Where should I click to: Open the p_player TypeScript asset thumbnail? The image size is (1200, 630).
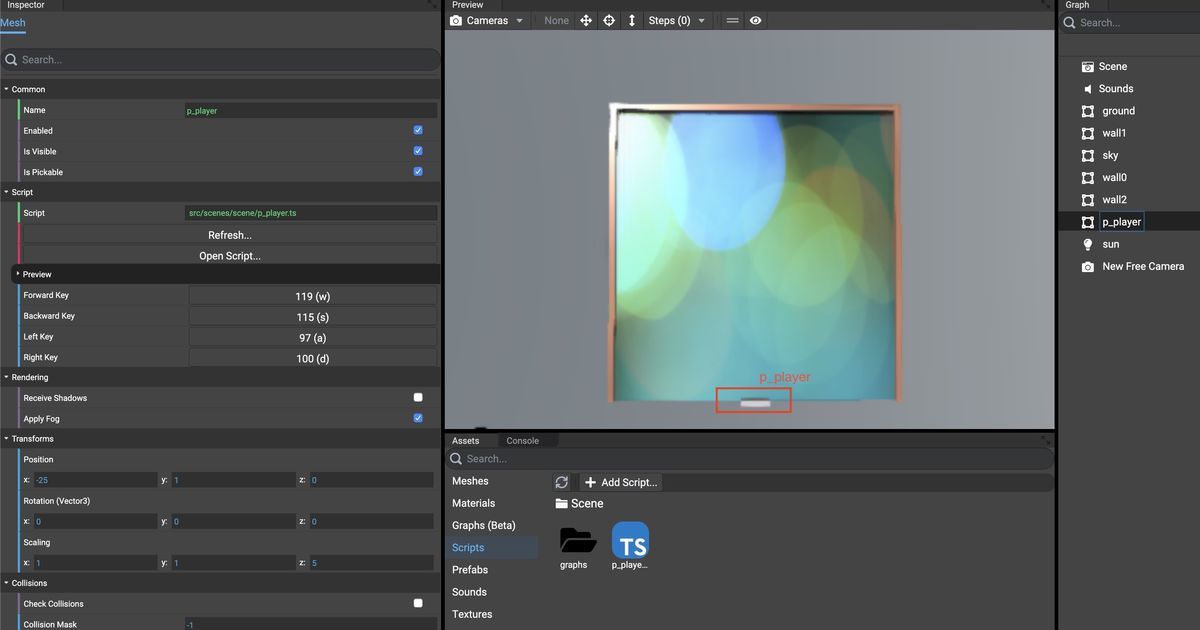pos(631,540)
